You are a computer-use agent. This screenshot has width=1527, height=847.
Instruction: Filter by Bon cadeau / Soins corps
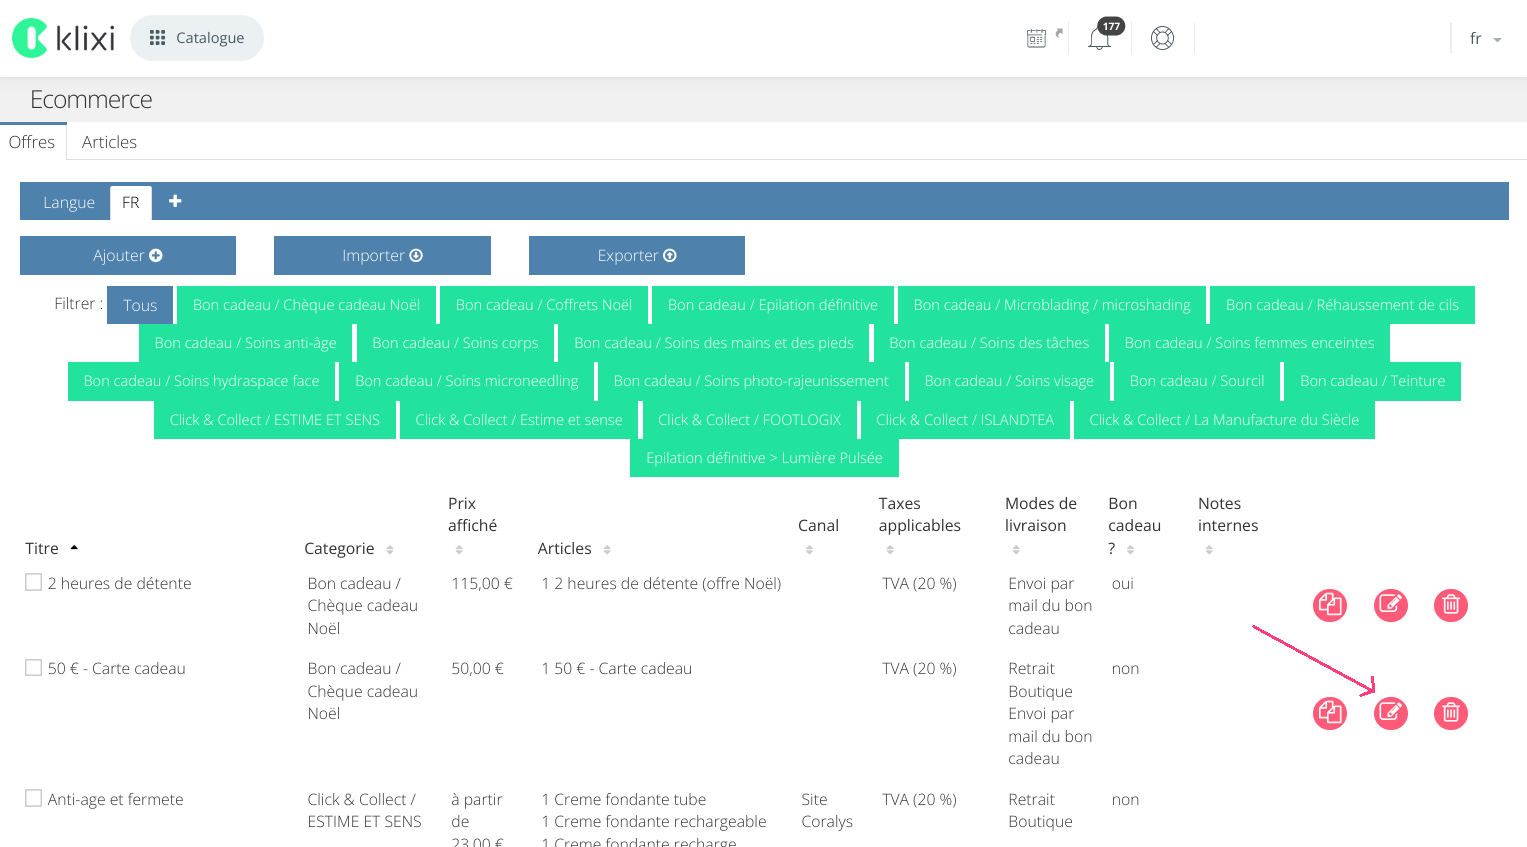click(x=455, y=343)
